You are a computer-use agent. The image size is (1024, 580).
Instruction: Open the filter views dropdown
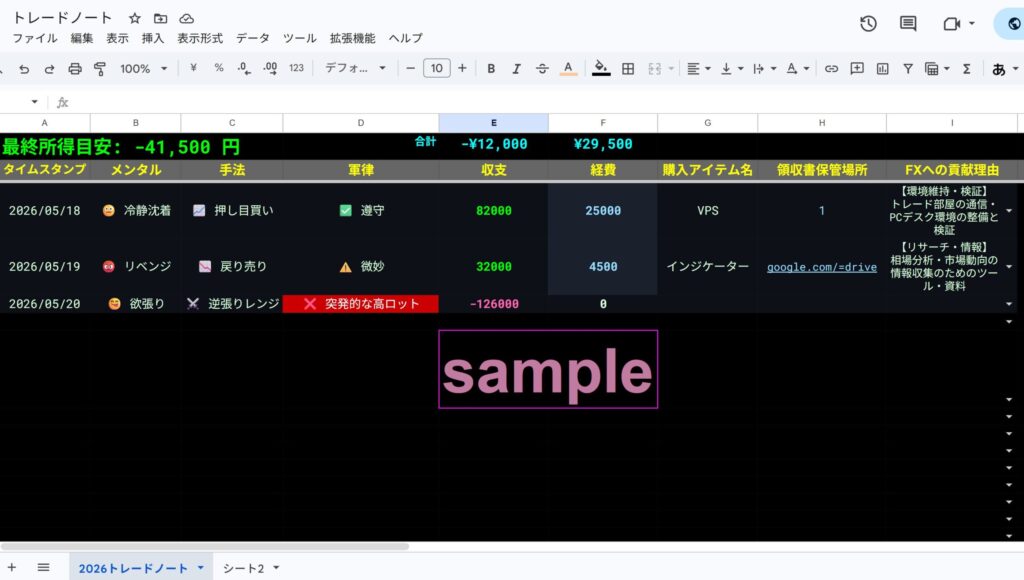coord(937,69)
